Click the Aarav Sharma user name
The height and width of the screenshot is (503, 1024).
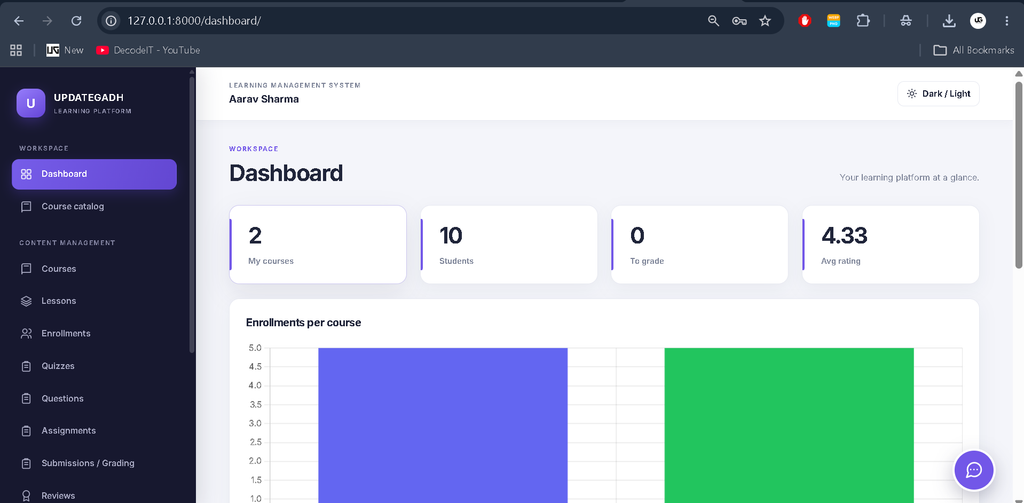(264, 99)
